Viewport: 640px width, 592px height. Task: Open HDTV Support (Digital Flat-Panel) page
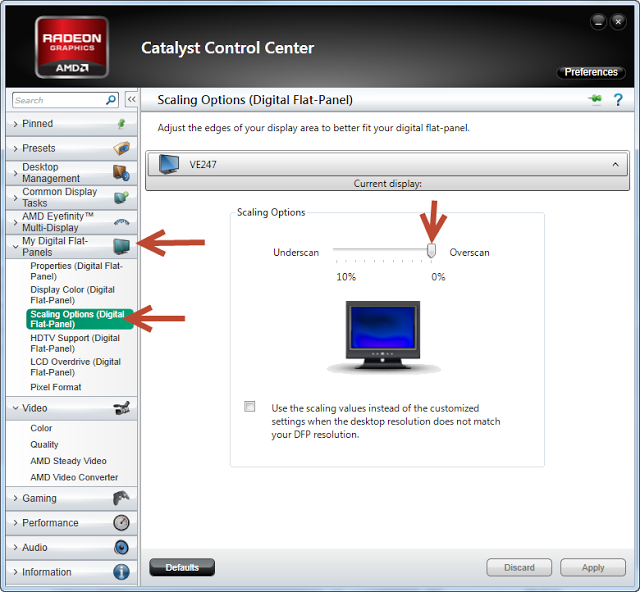click(x=75, y=343)
